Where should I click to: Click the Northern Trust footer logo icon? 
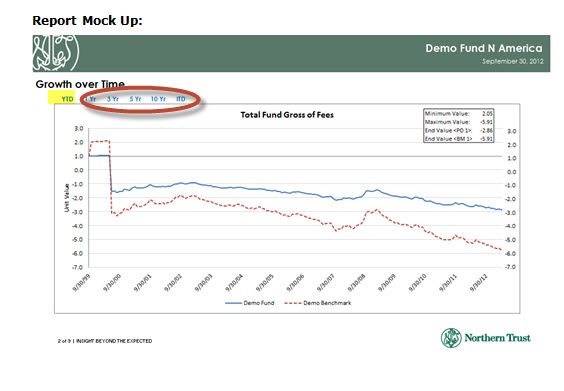click(x=451, y=338)
